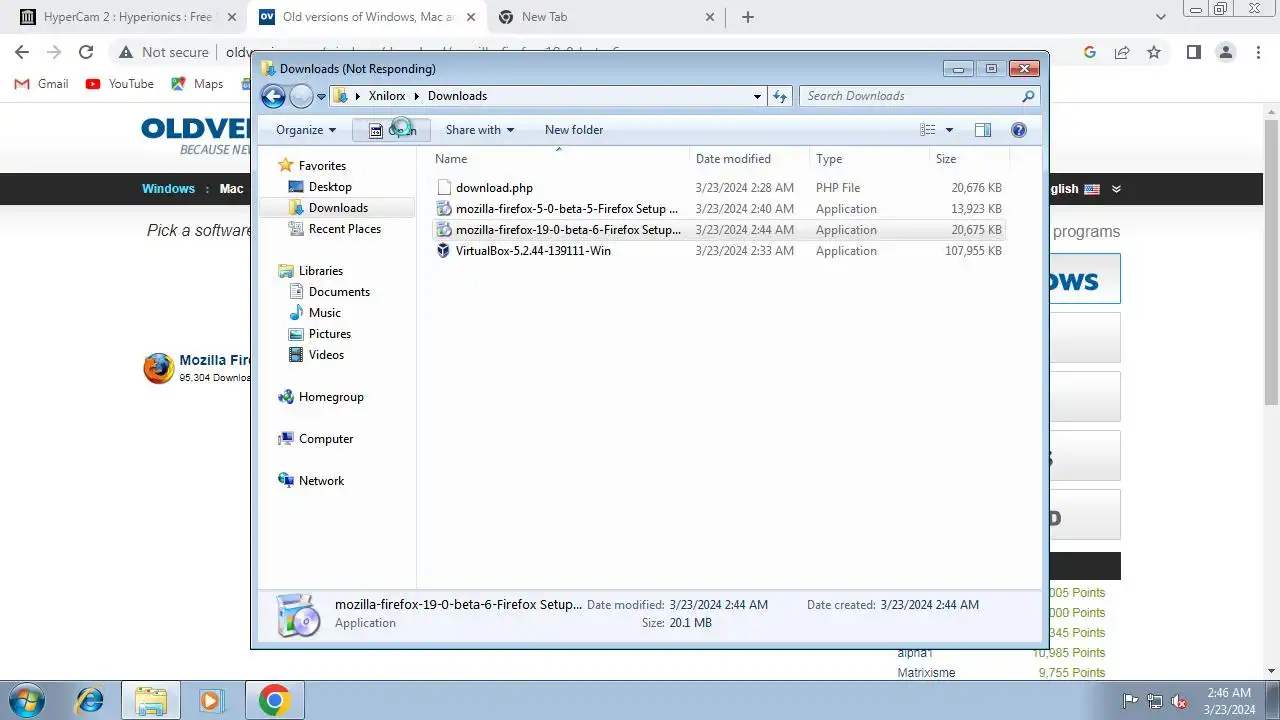Open a new Chrome tab with plus
The width and height of the screenshot is (1280, 720).
[x=747, y=17]
